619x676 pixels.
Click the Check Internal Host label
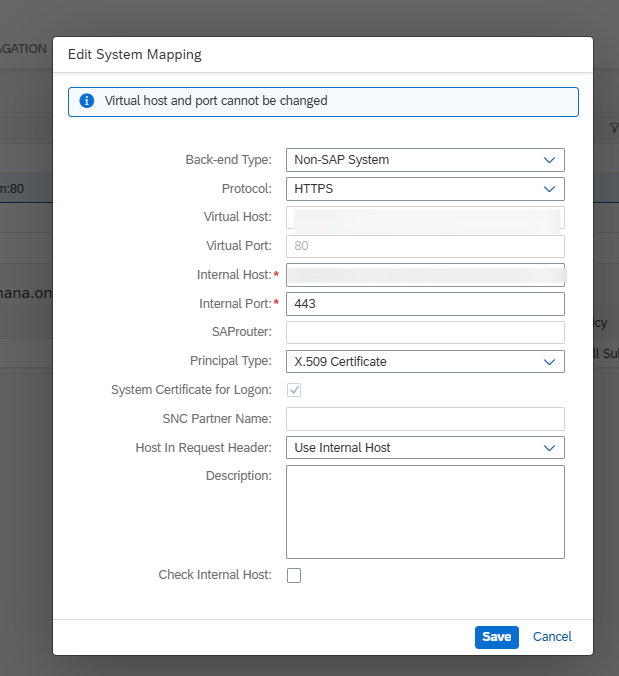click(x=215, y=575)
